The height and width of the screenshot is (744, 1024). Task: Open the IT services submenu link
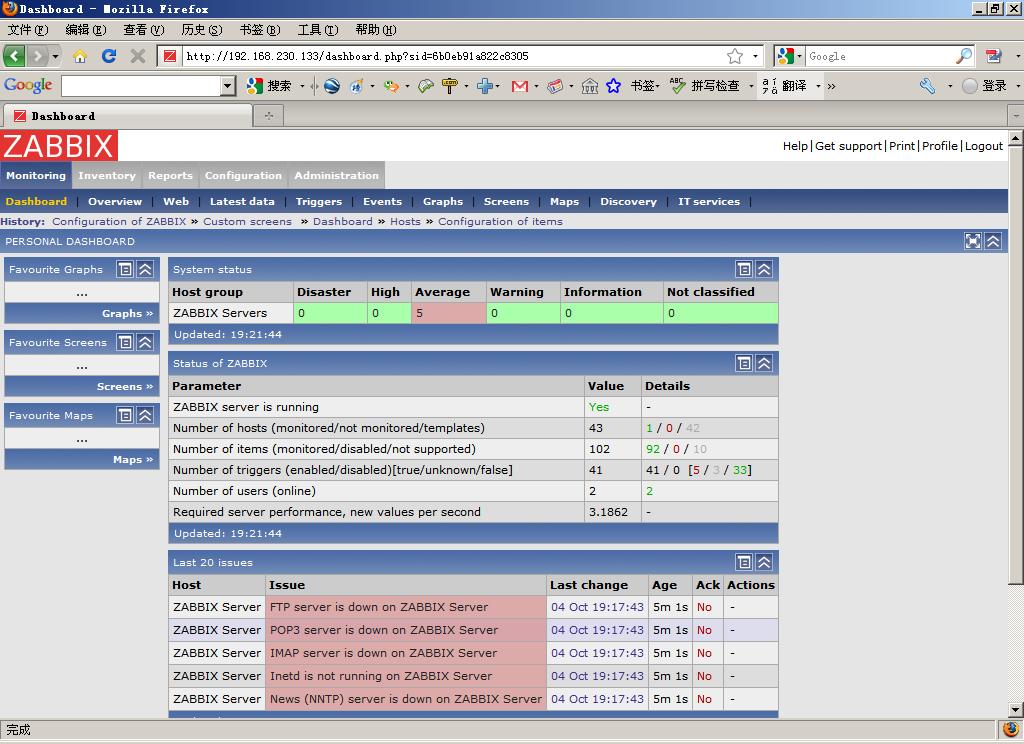pos(709,201)
